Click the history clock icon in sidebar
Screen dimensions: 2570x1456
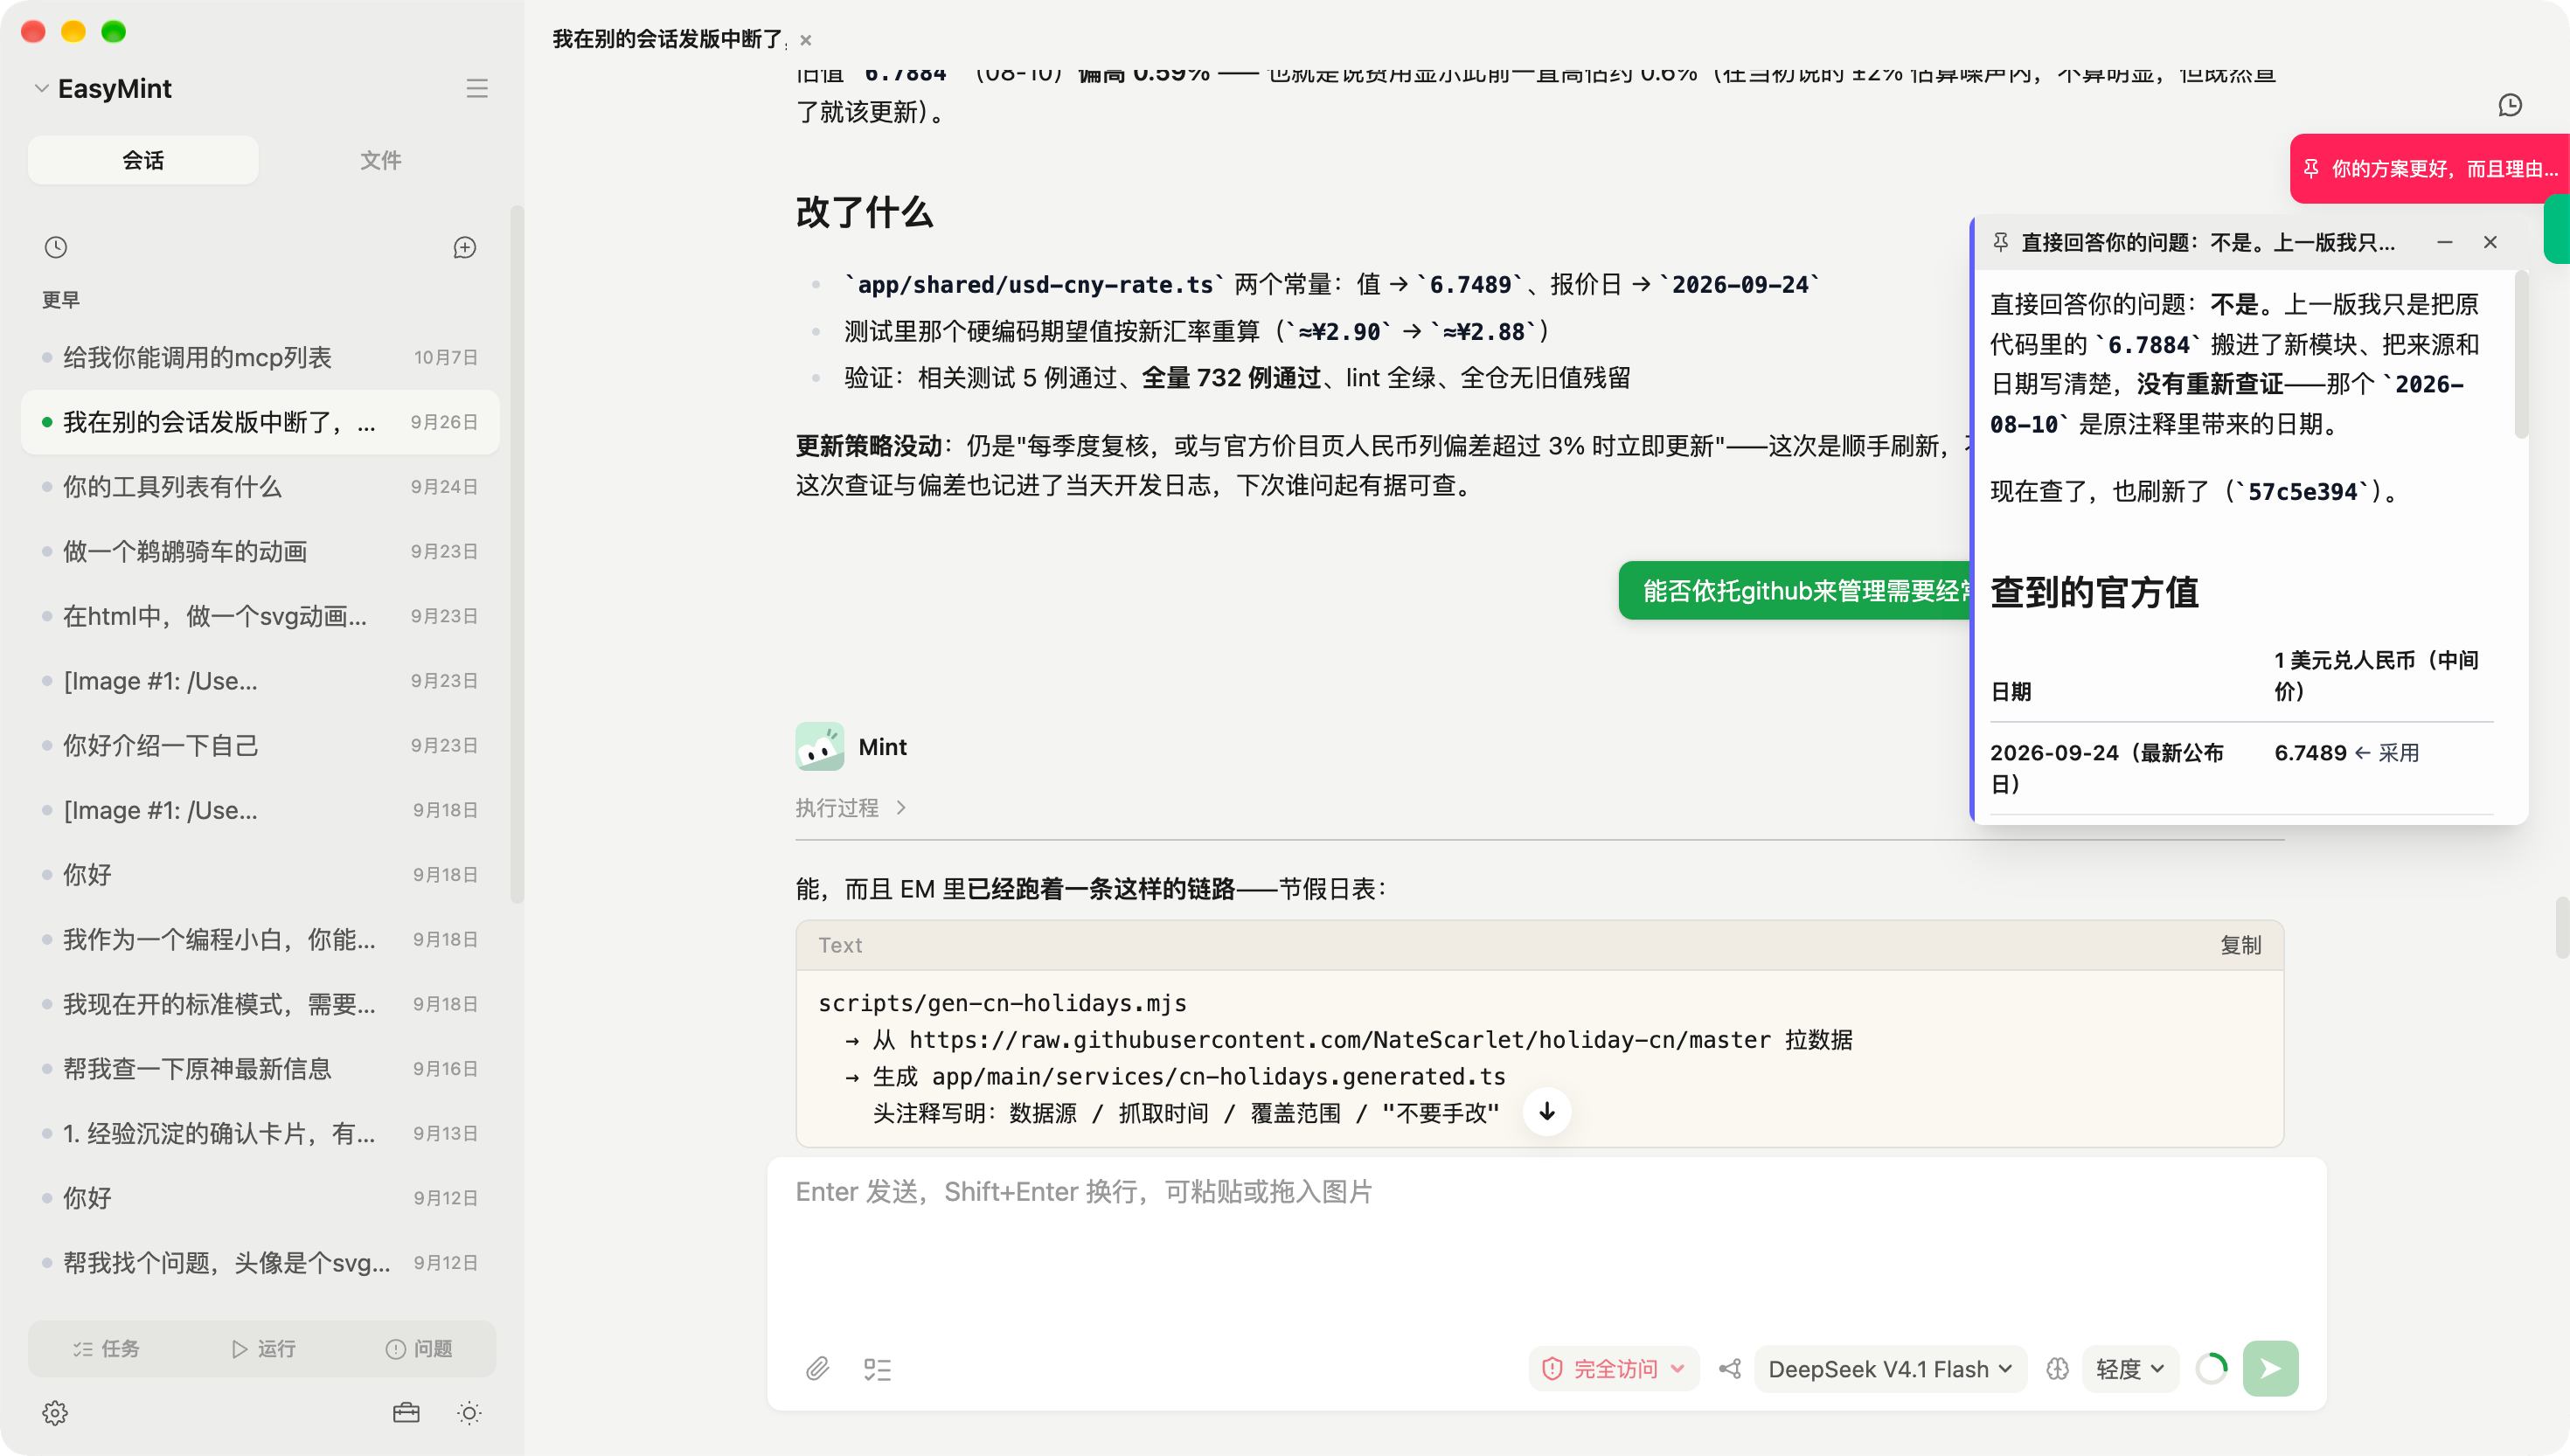tap(56, 247)
